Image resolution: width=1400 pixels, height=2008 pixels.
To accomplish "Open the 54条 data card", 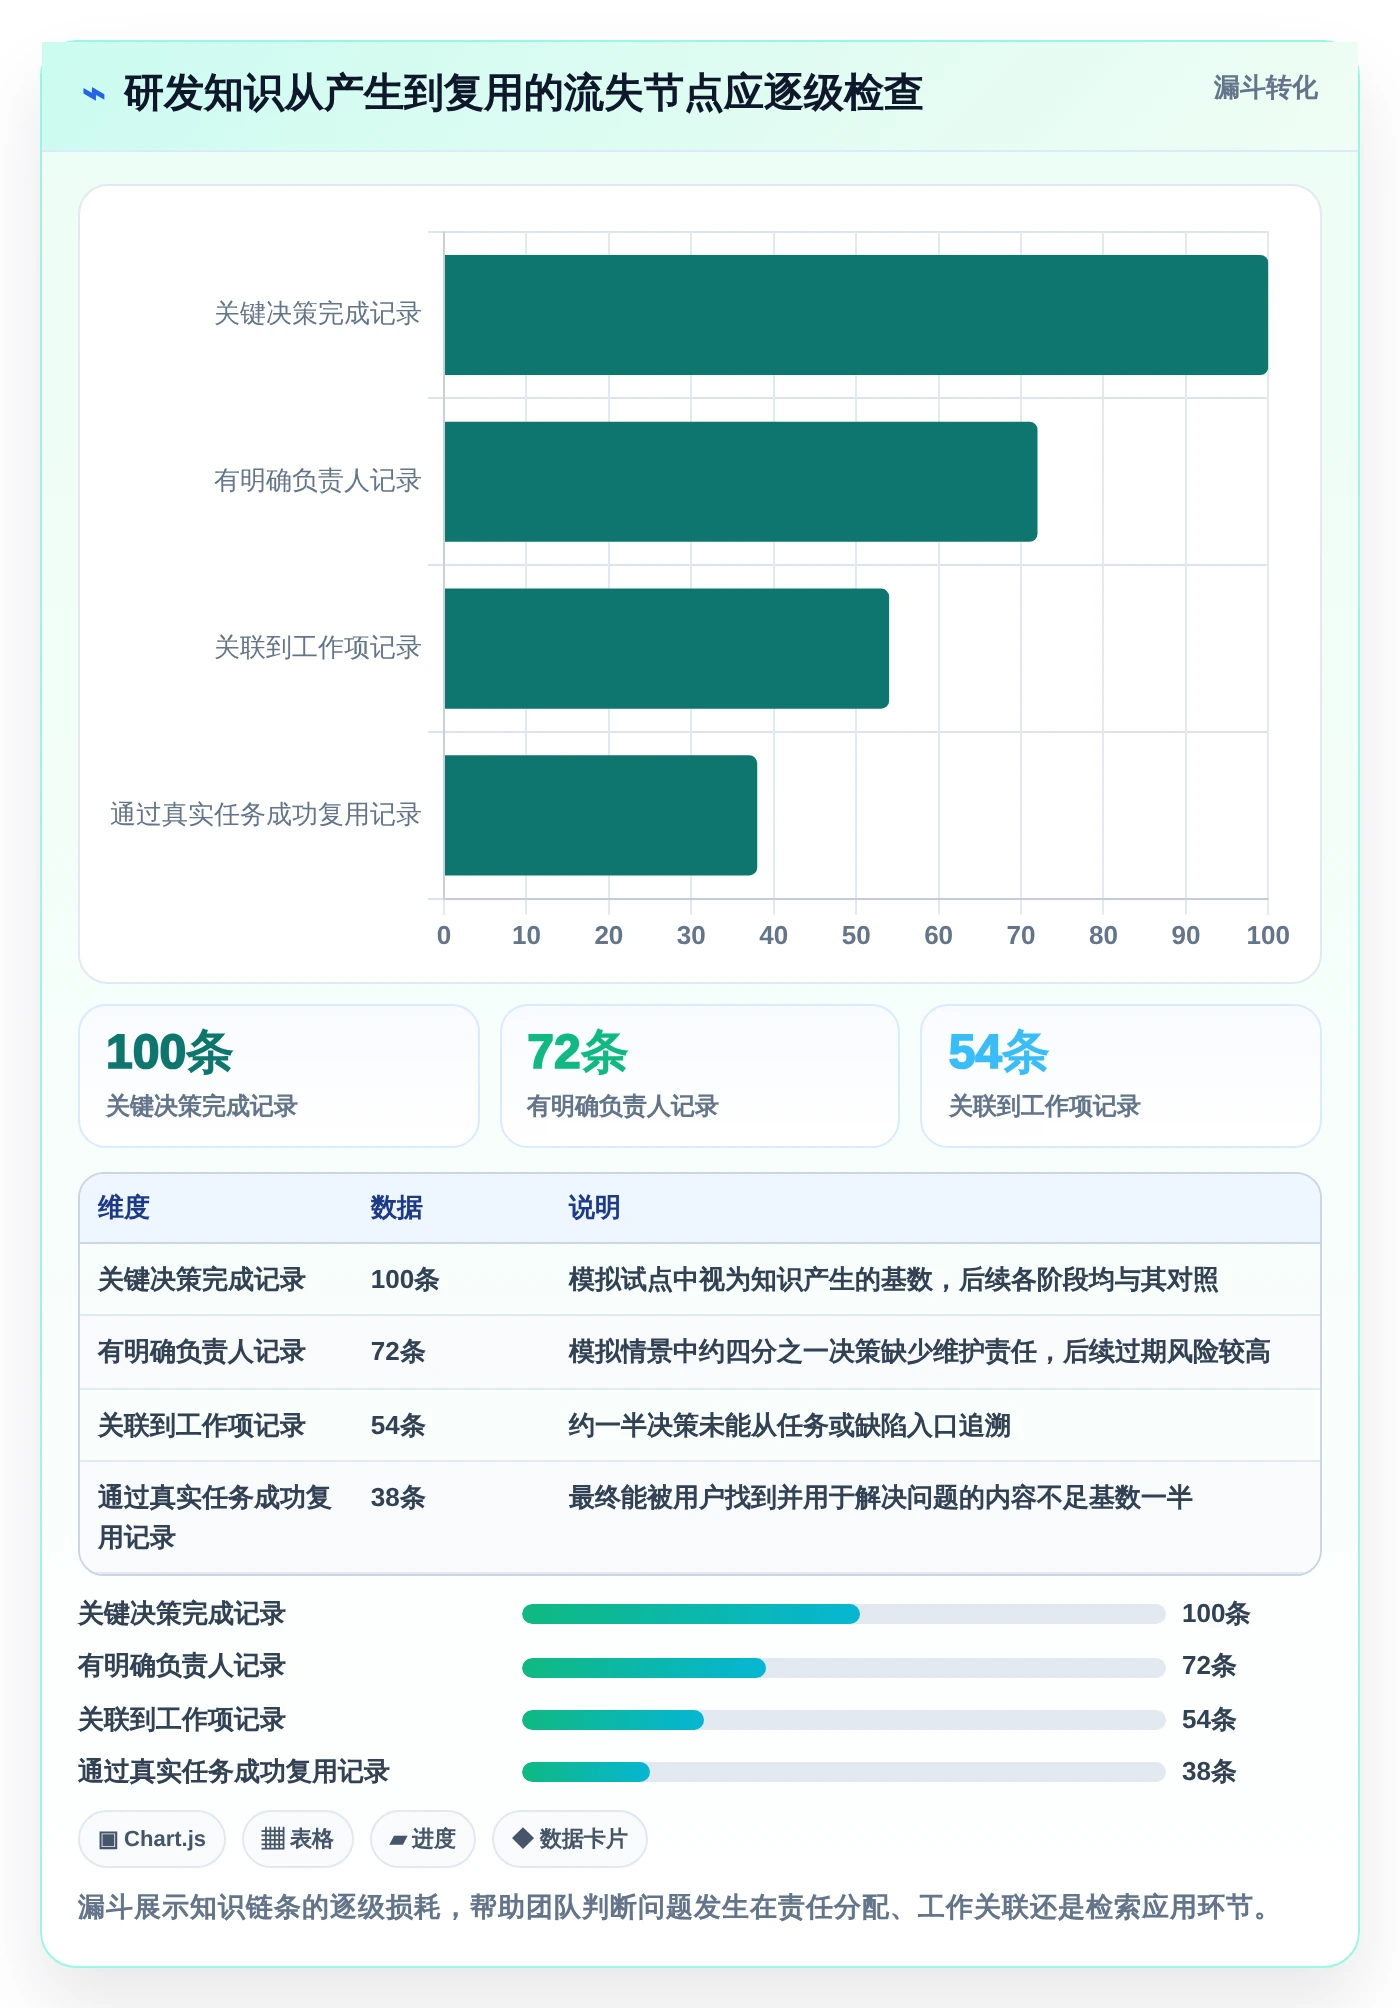I will tap(1121, 1076).
